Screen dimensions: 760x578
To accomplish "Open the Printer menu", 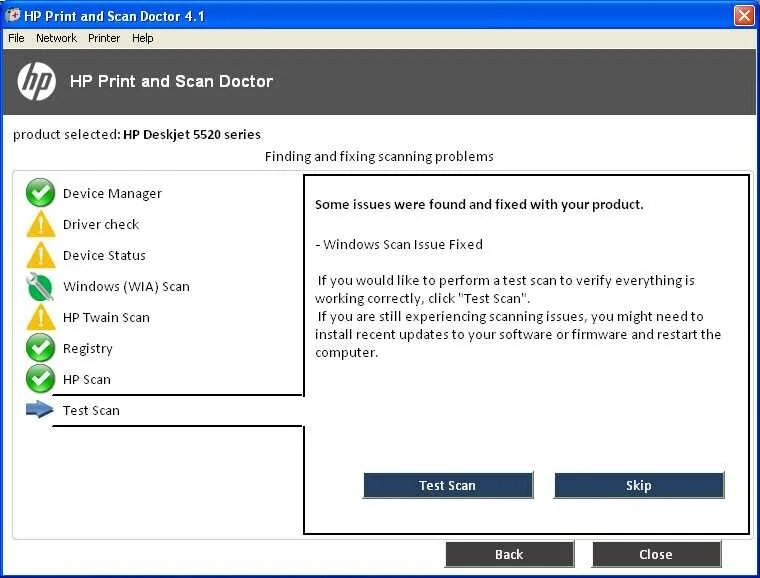I will pos(104,38).
